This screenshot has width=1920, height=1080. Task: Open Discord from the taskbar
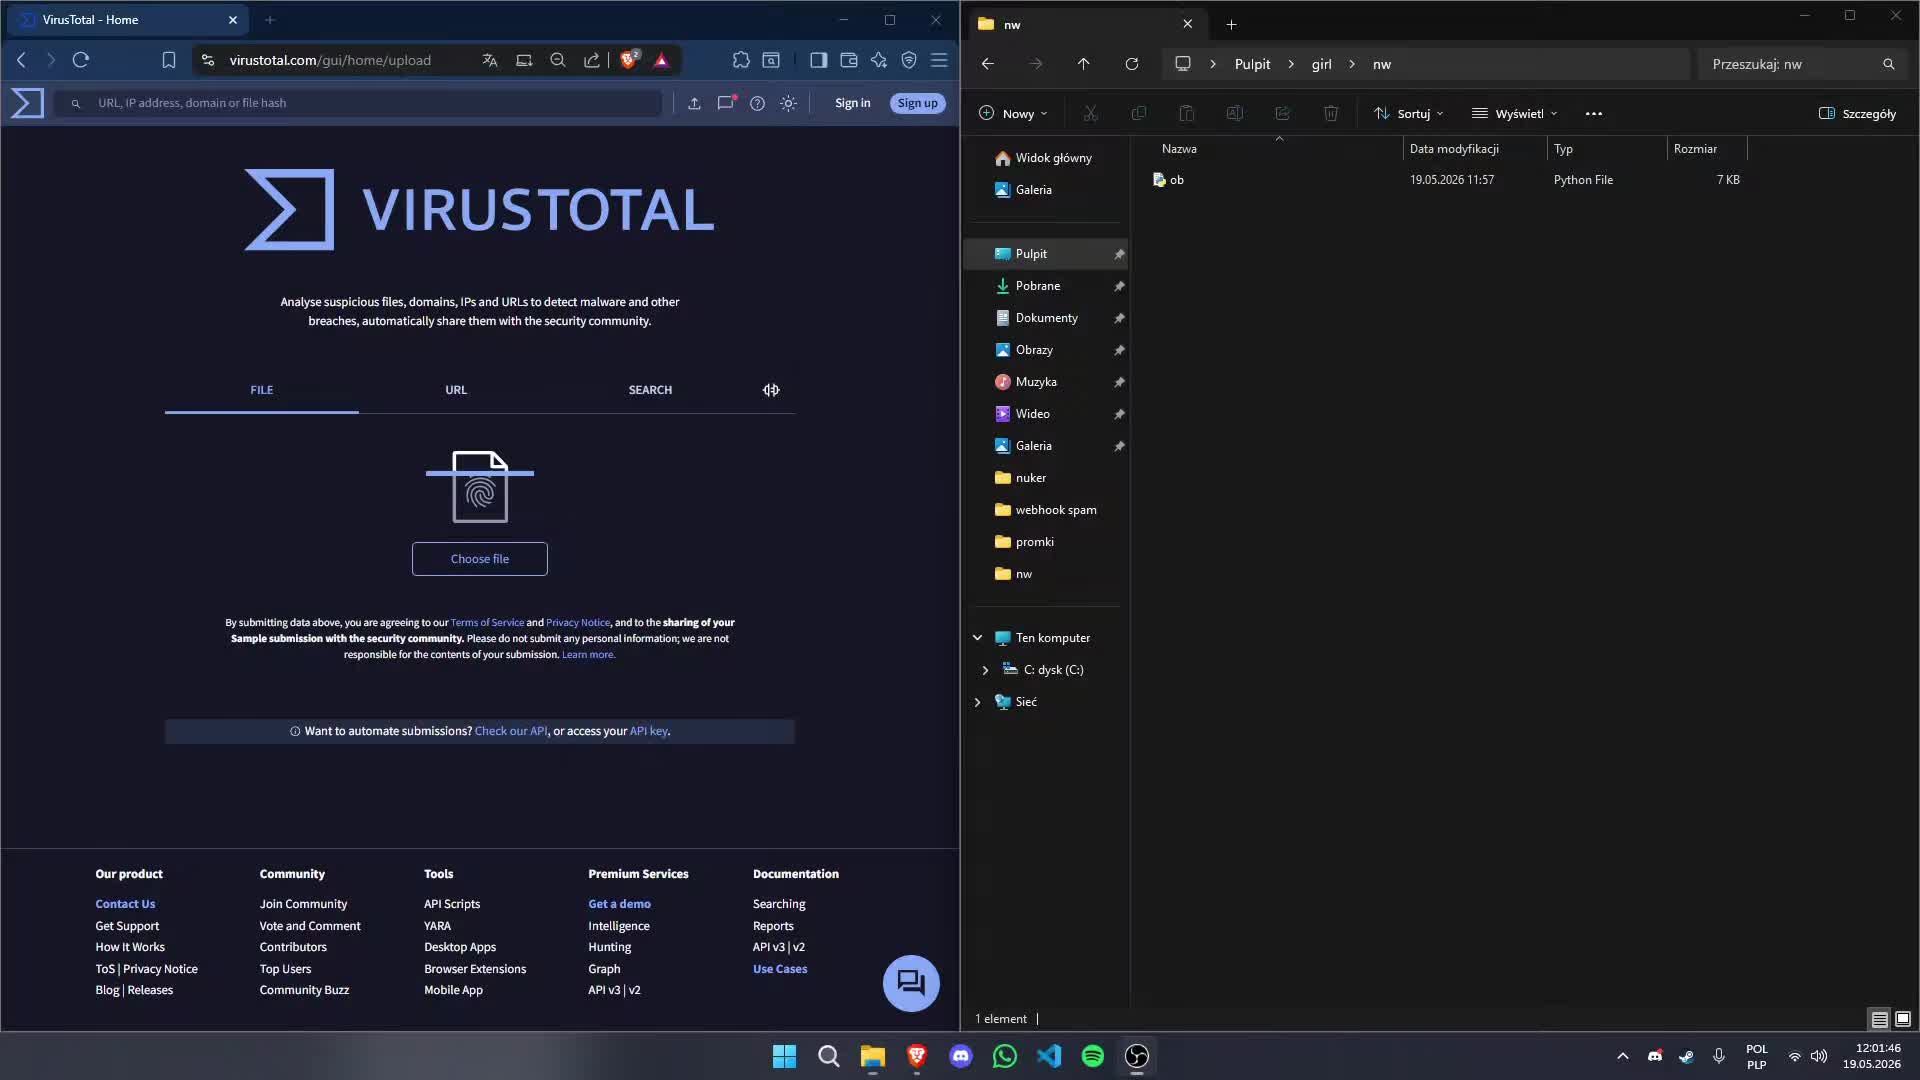(961, 1056)
